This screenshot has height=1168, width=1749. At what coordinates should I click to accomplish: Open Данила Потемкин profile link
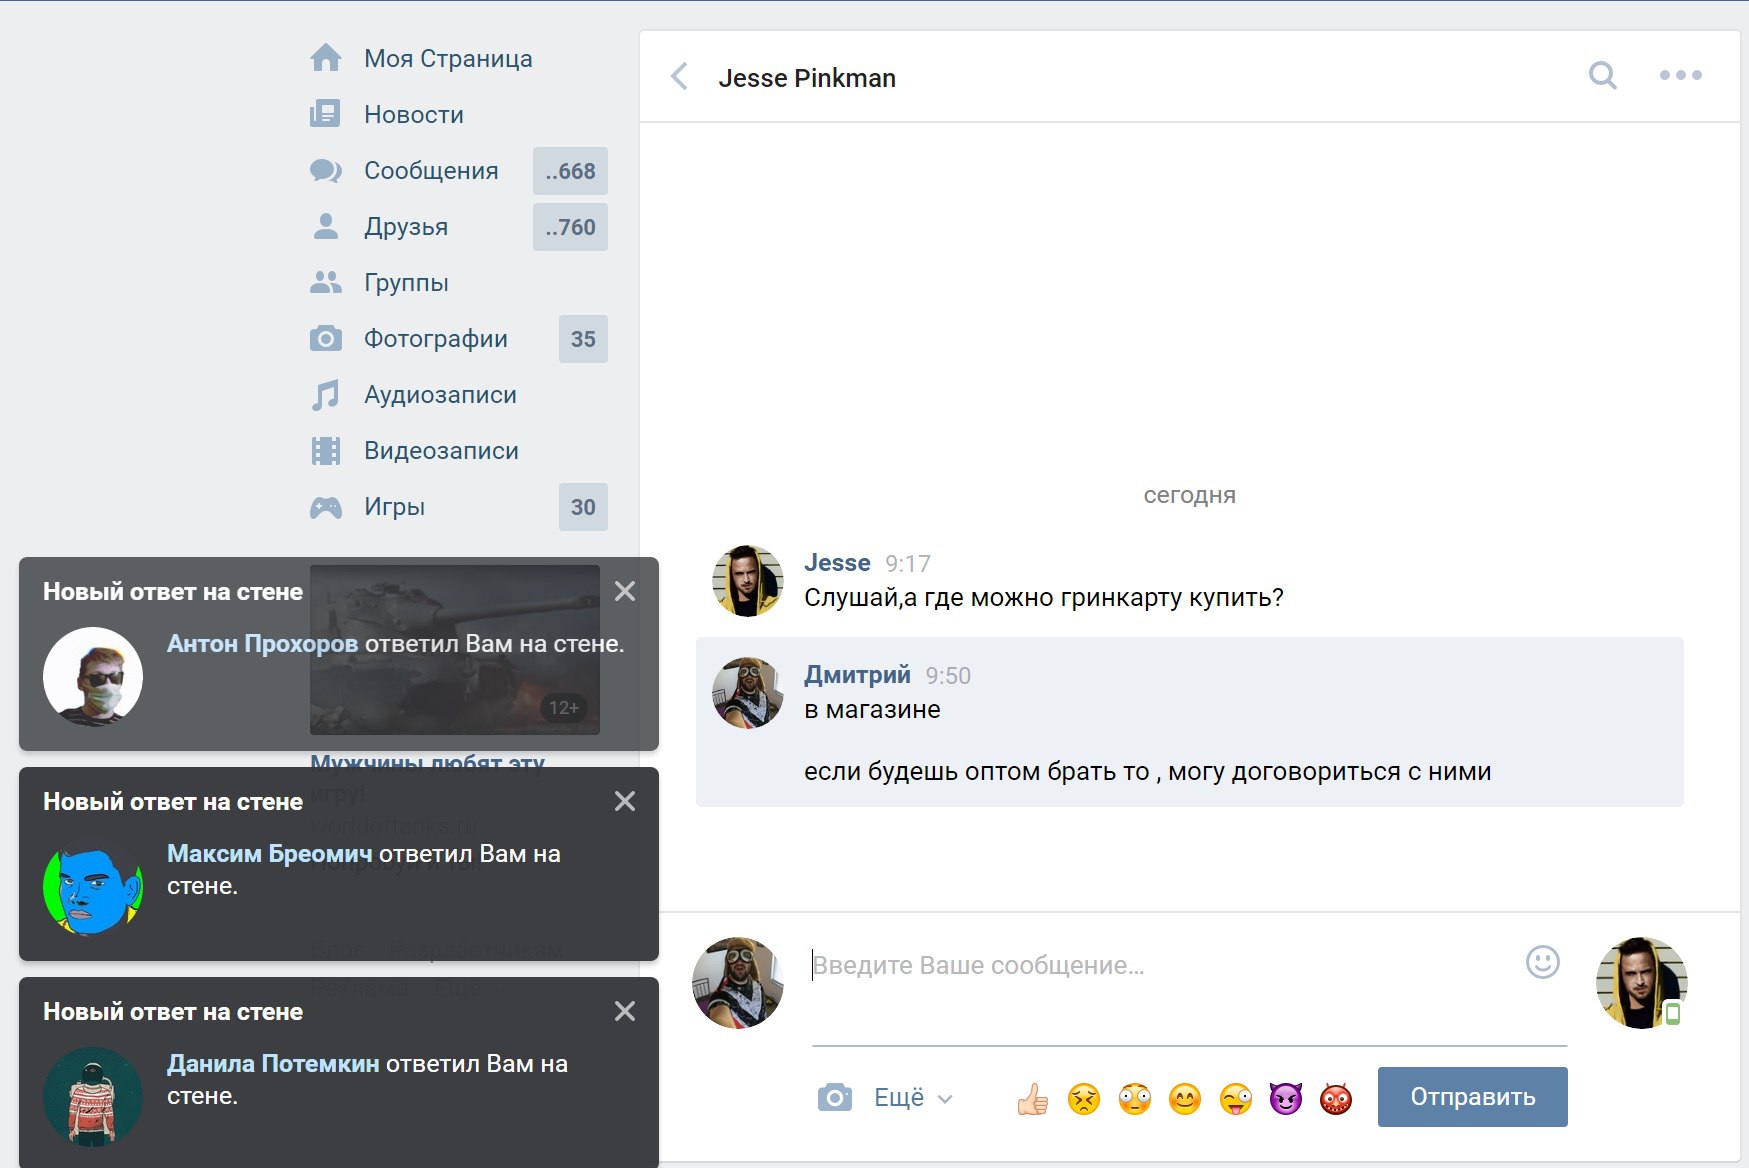tap(273, 1064)
